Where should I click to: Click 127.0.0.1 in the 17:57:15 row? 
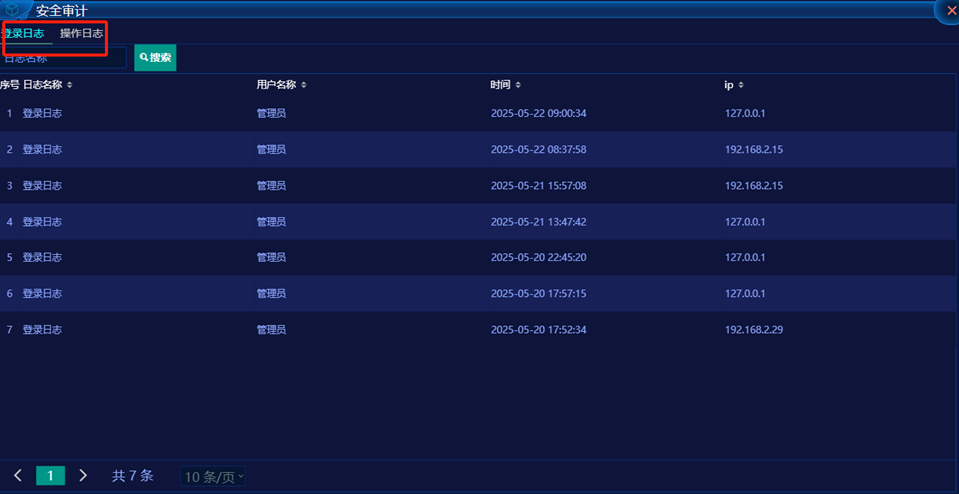tap(746, 293)
